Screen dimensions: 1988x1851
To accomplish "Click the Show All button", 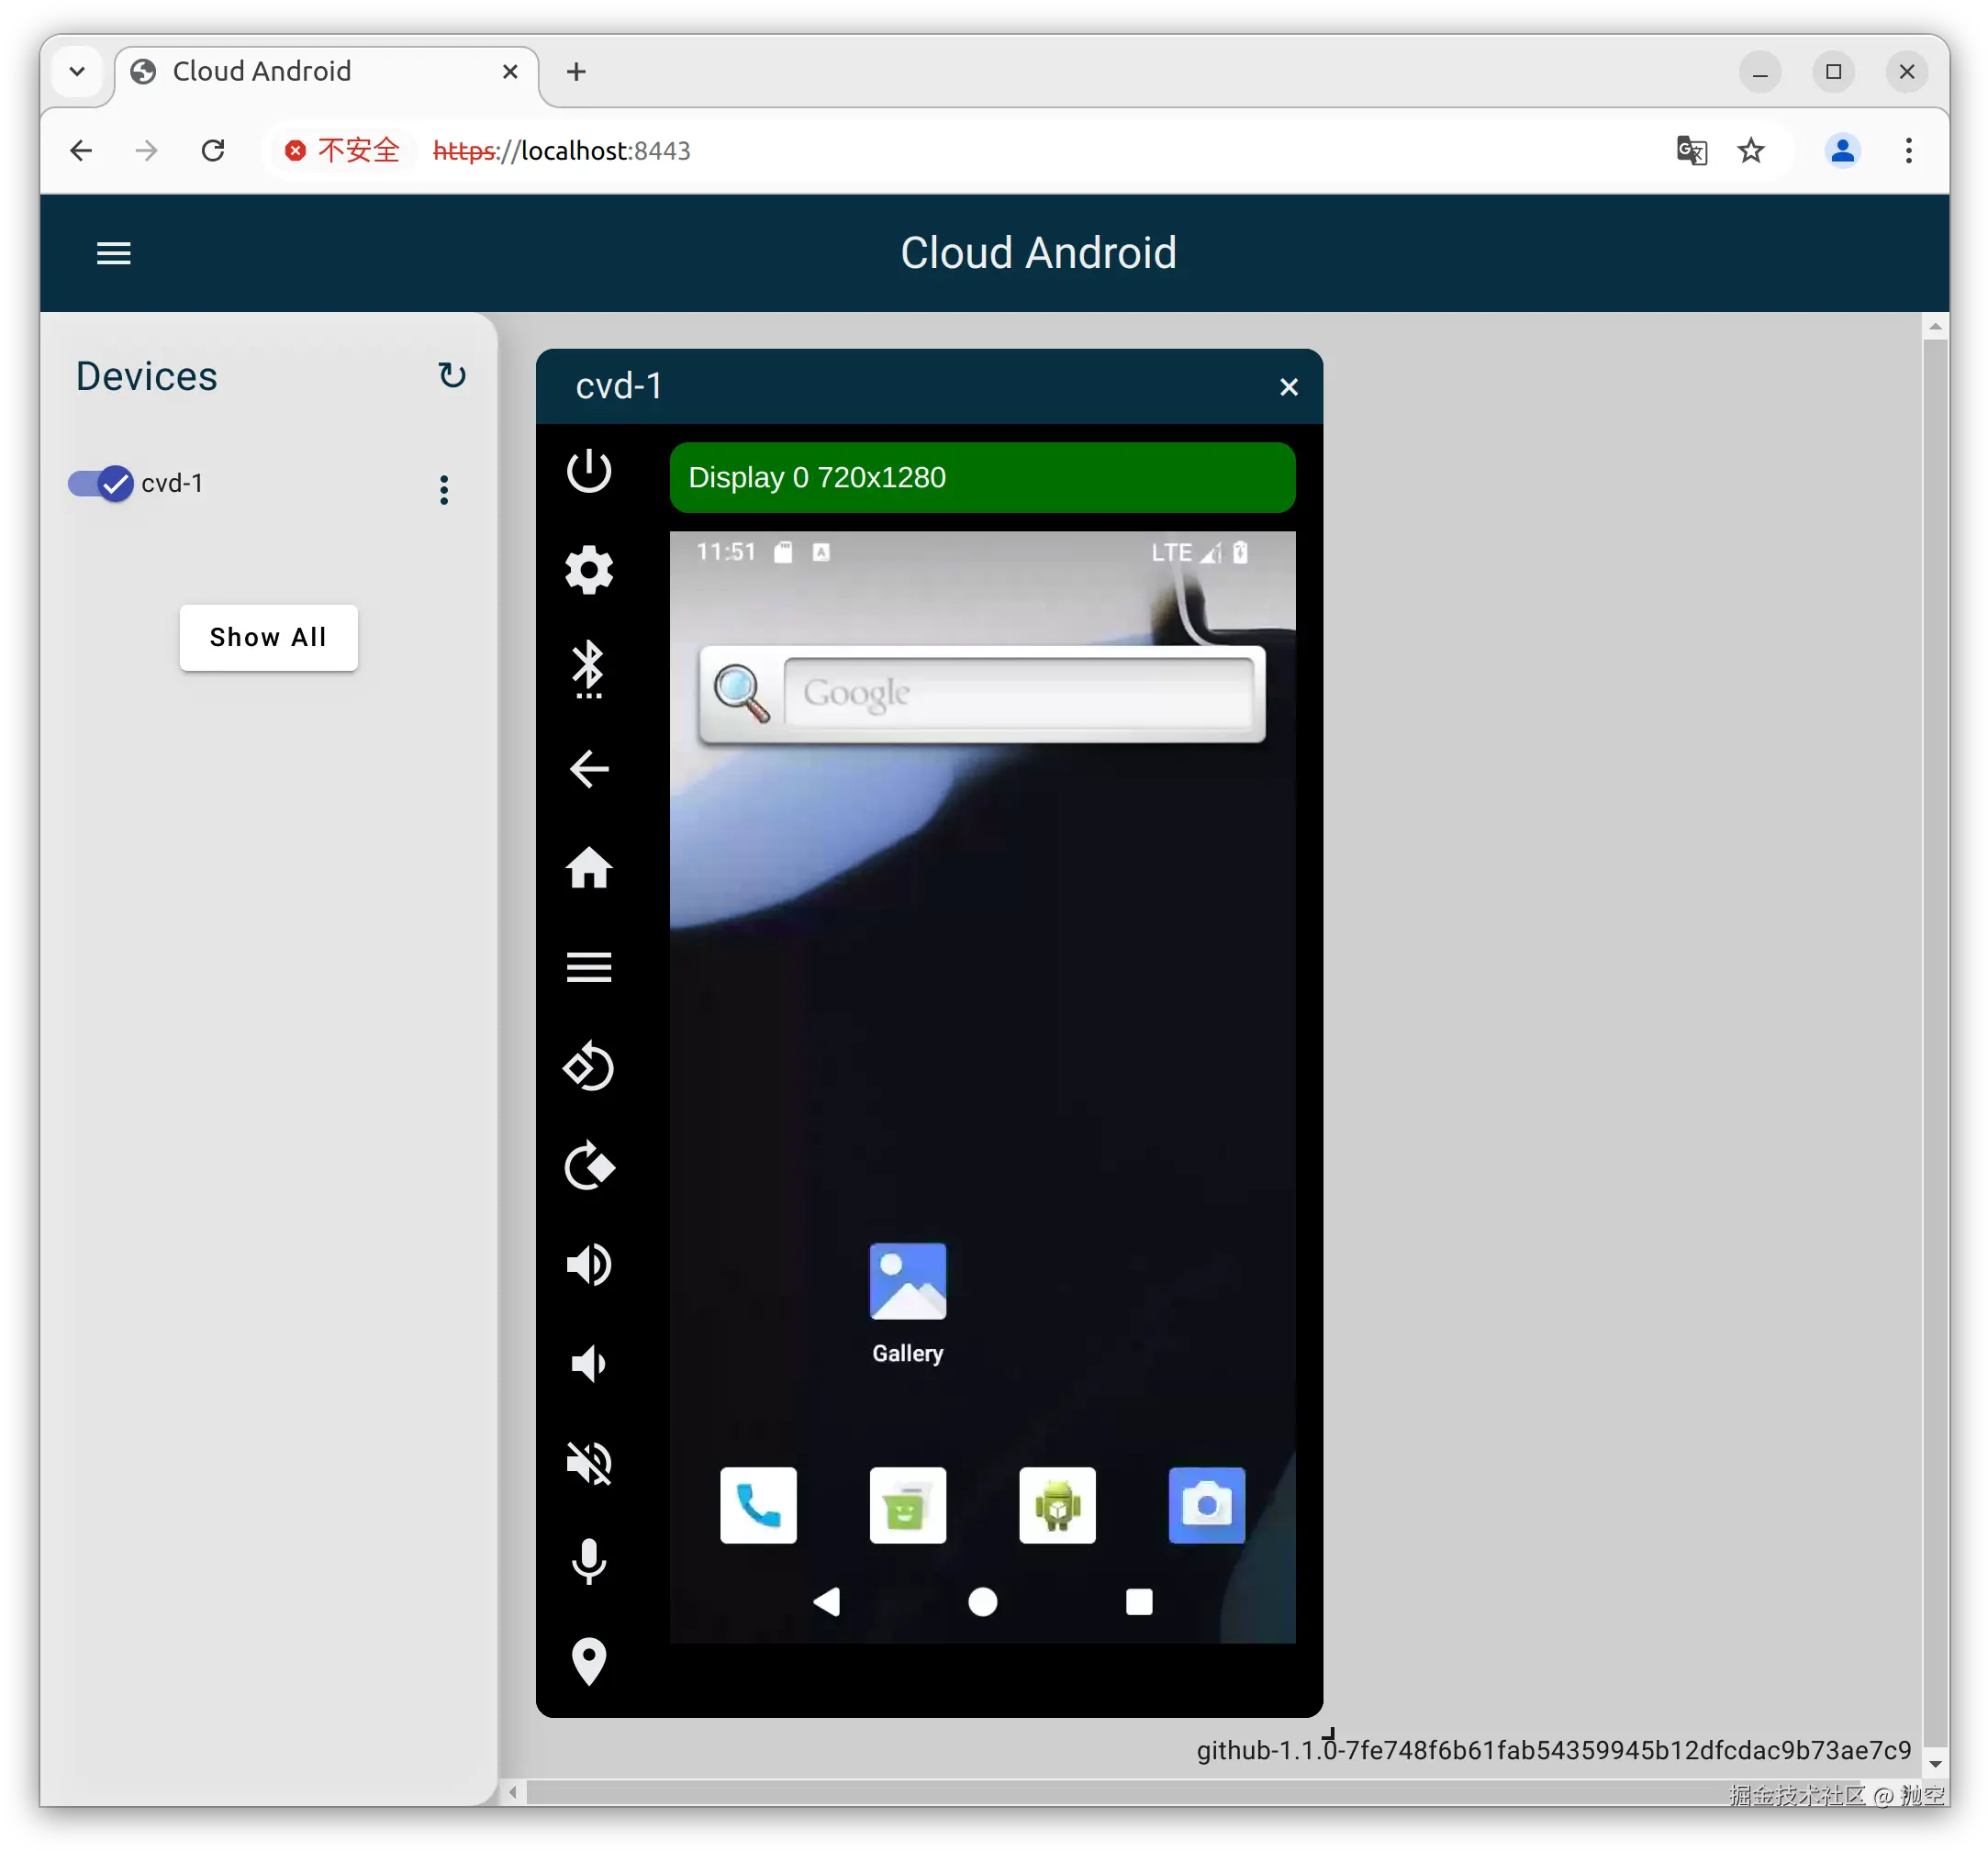I will coord(269,638).
